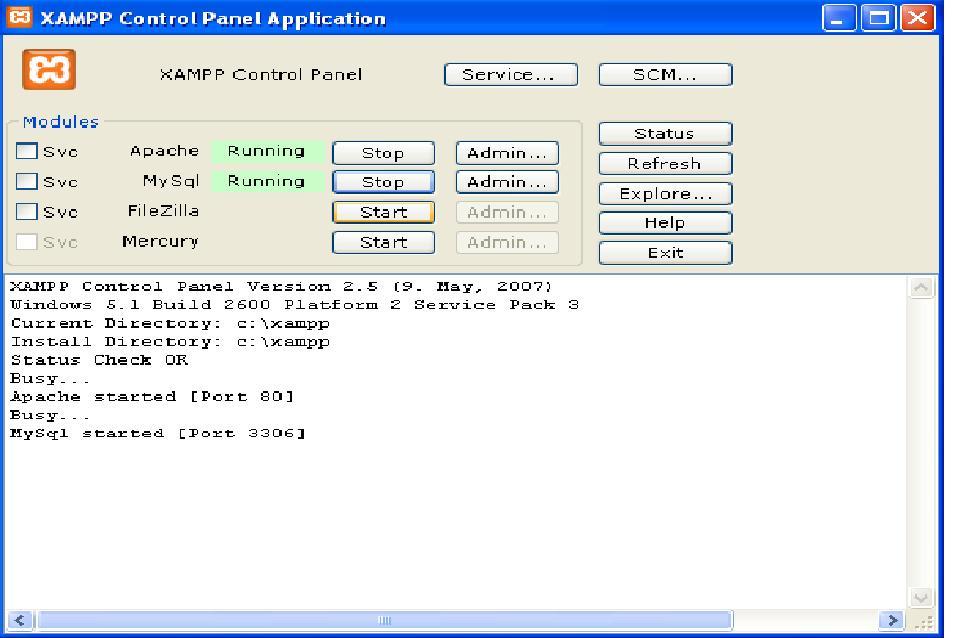Click the Modules group label
Screen dimensions: 962x638
point(61,122)
